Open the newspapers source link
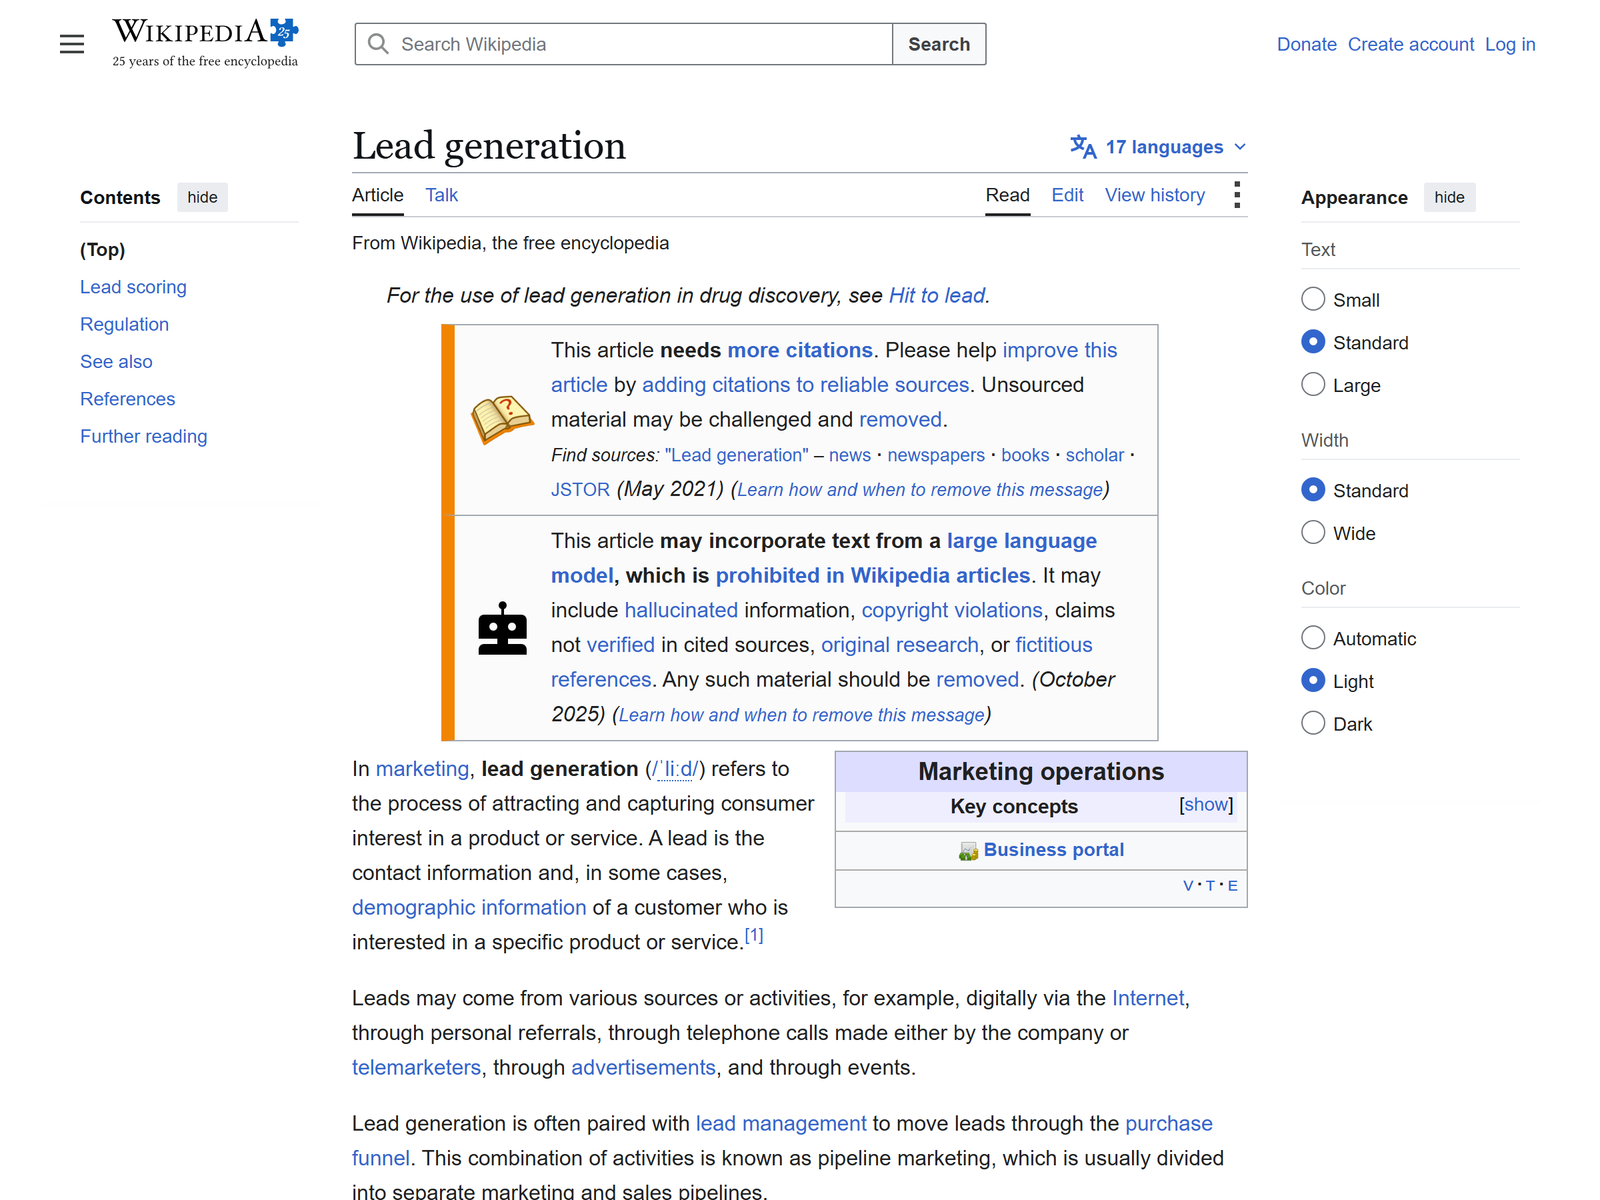 pyautogui.click(x=936, y=455)
